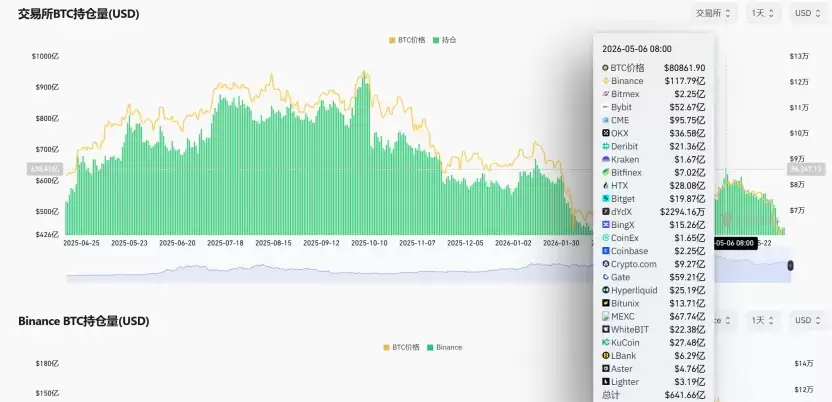Open the 1天 interval dropdown in top chart
The height and width of the screenshot is (402, 832).
(x=763, y=13)
